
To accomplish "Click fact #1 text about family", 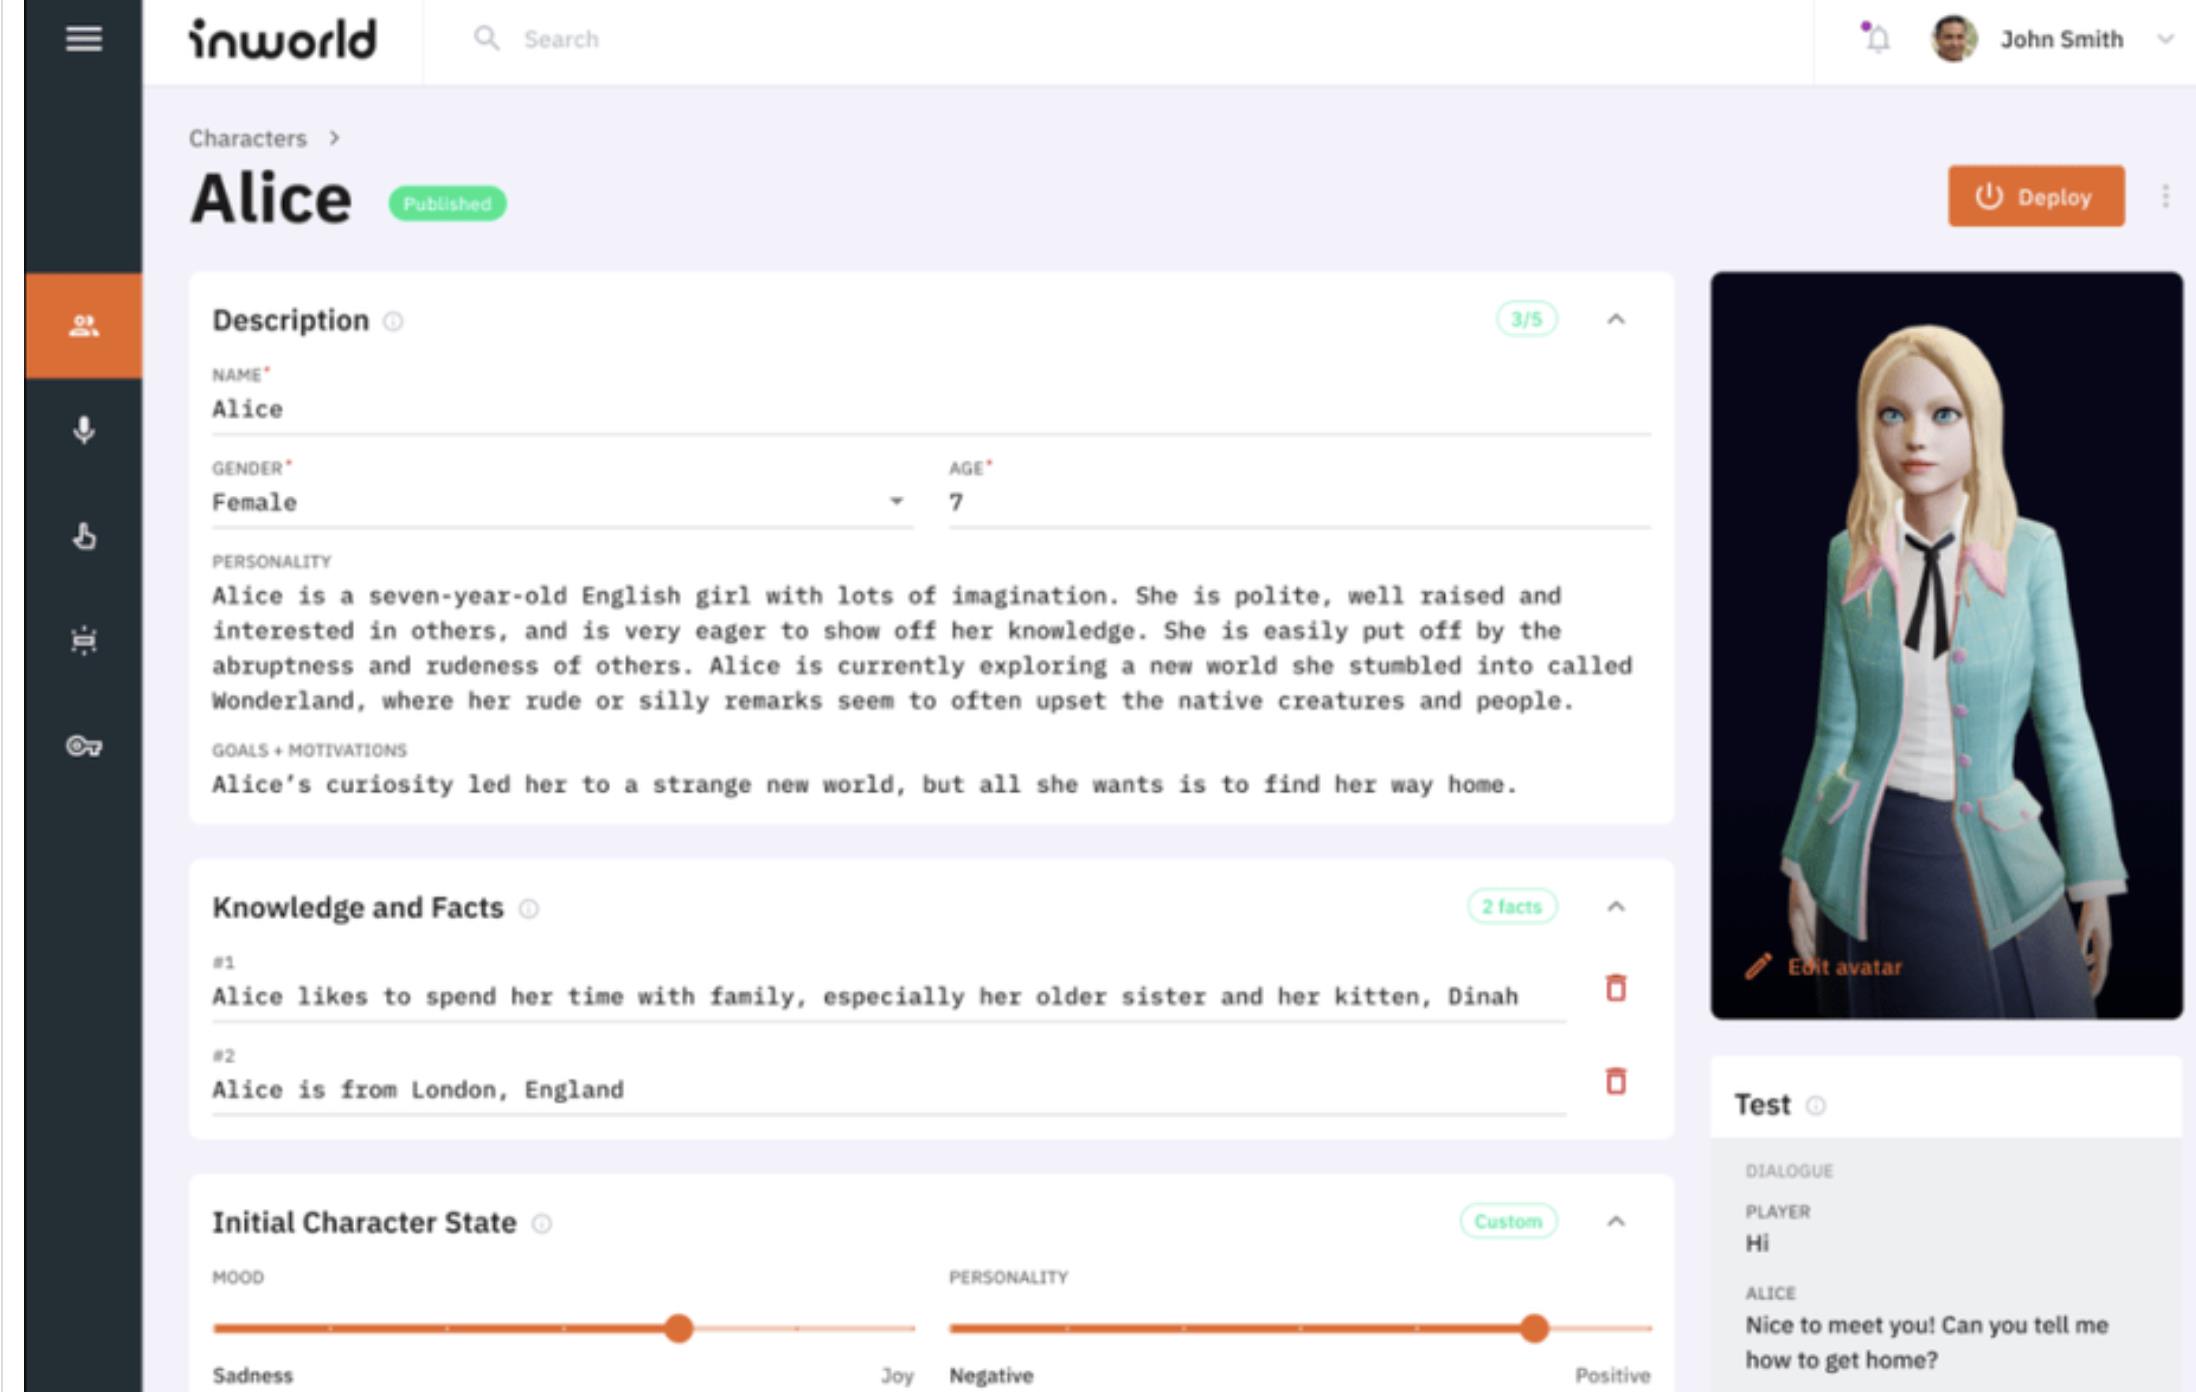I will click(865, 996).
